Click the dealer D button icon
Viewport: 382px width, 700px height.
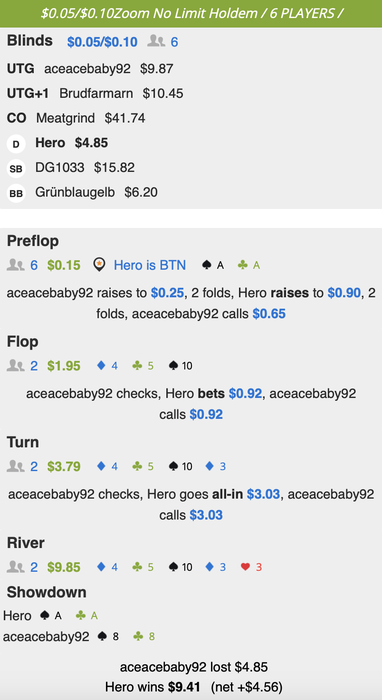pyautogui.click(x=16, y=144)
